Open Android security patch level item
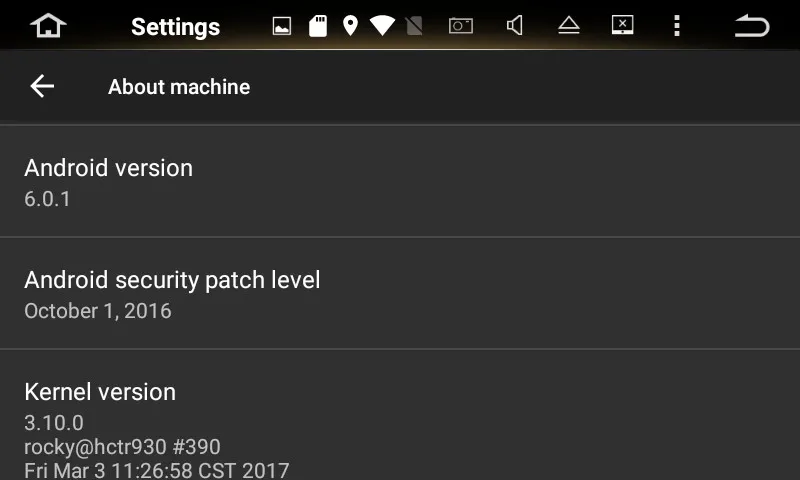 pyautogui.click(x=400, y=294)
